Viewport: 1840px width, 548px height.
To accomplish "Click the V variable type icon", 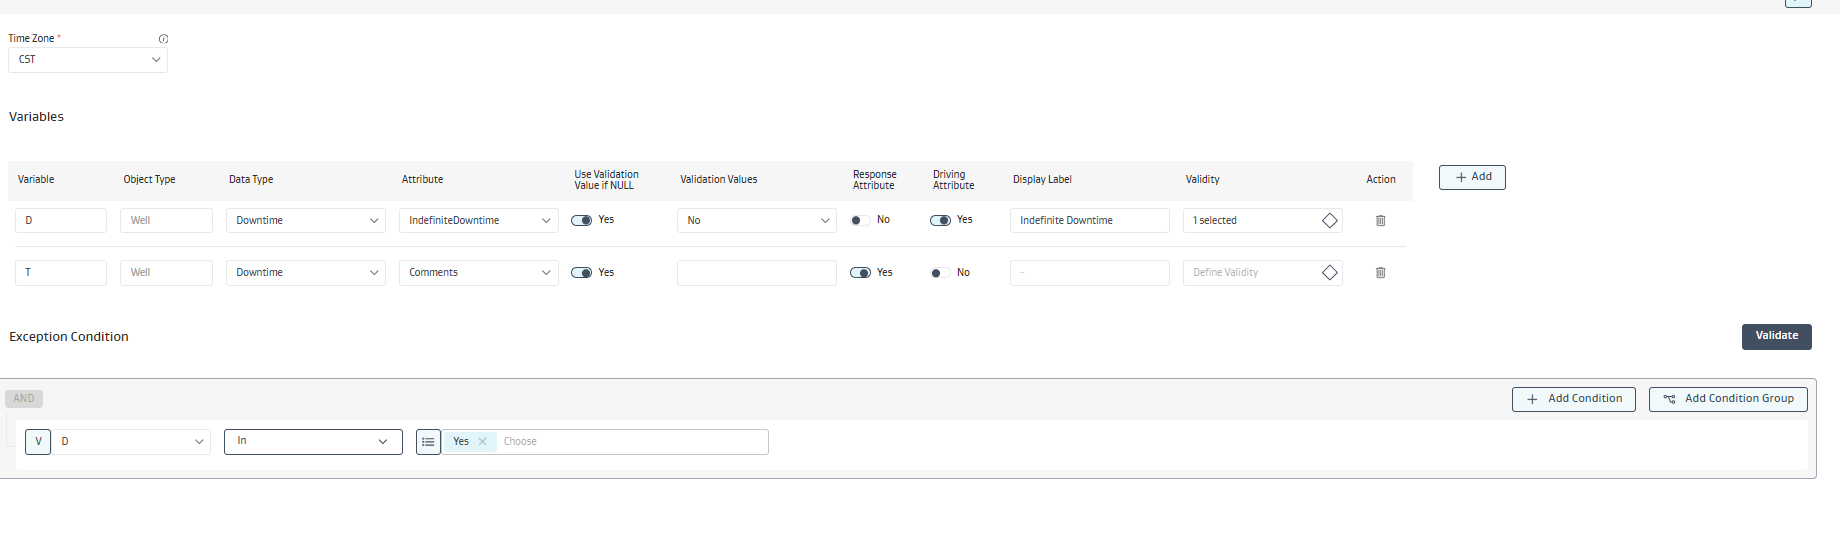I will (38, 442).
